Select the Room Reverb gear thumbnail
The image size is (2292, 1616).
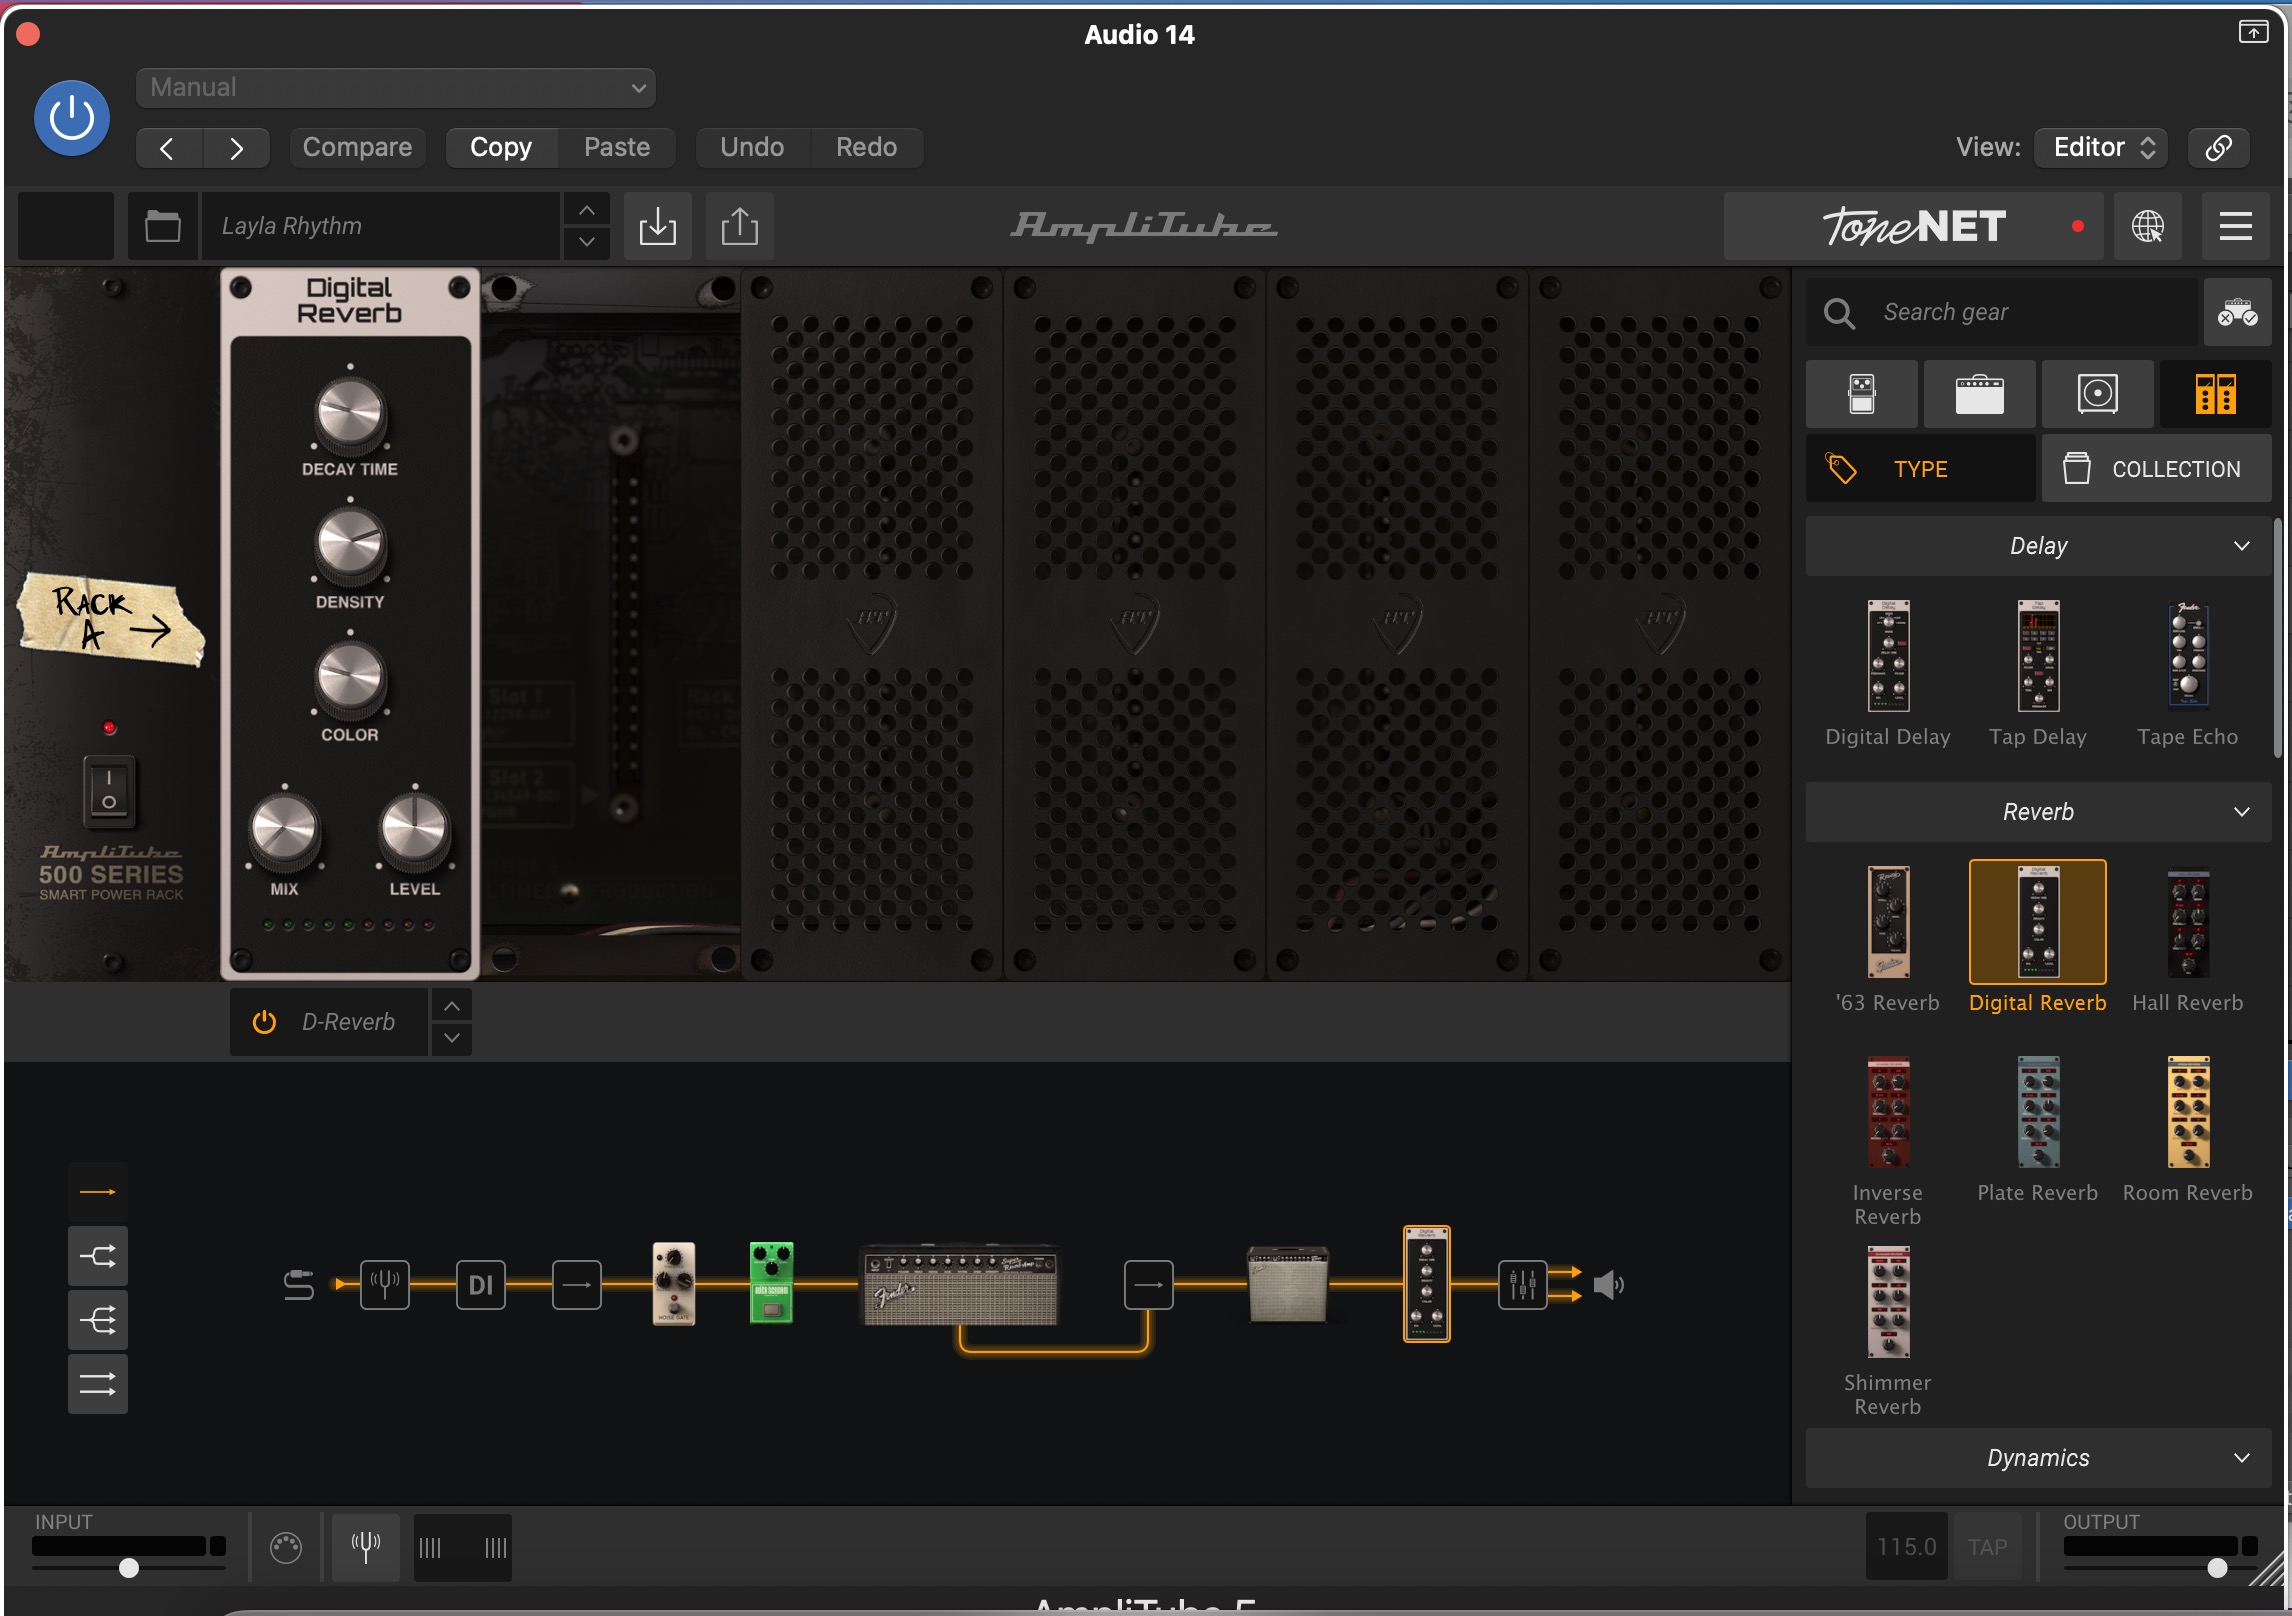2188,1112
